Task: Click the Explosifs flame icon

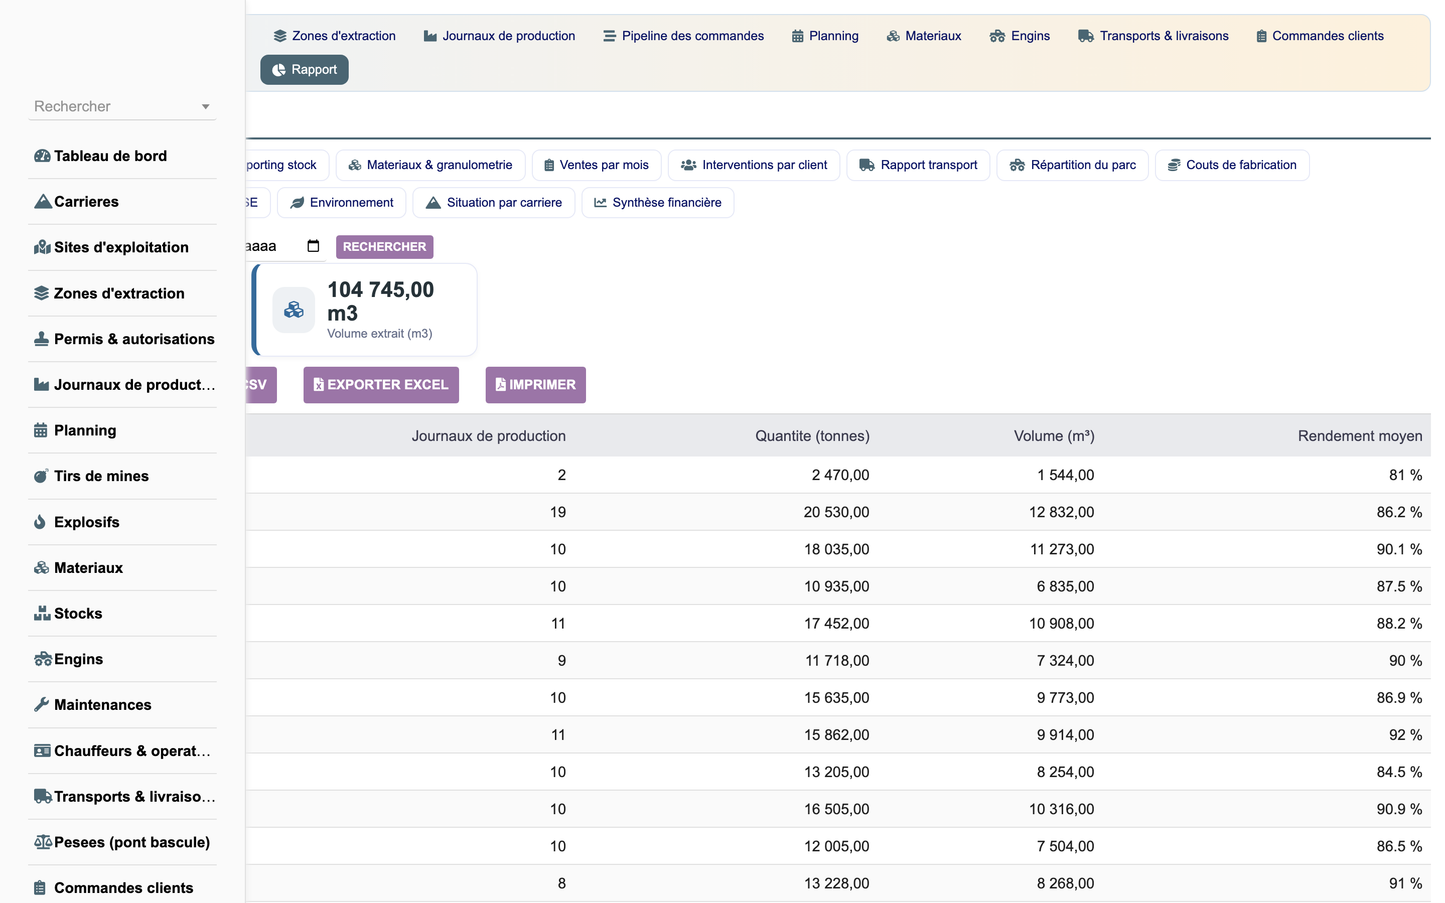Action: [40, 522]
